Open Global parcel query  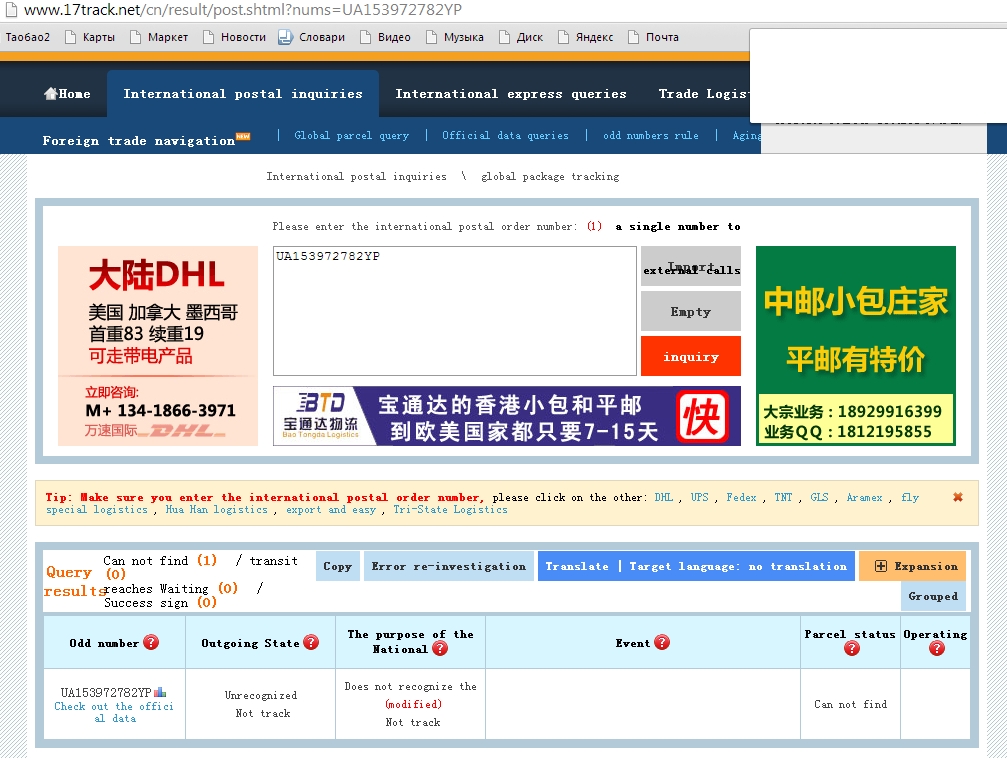[x=351, y=136]
